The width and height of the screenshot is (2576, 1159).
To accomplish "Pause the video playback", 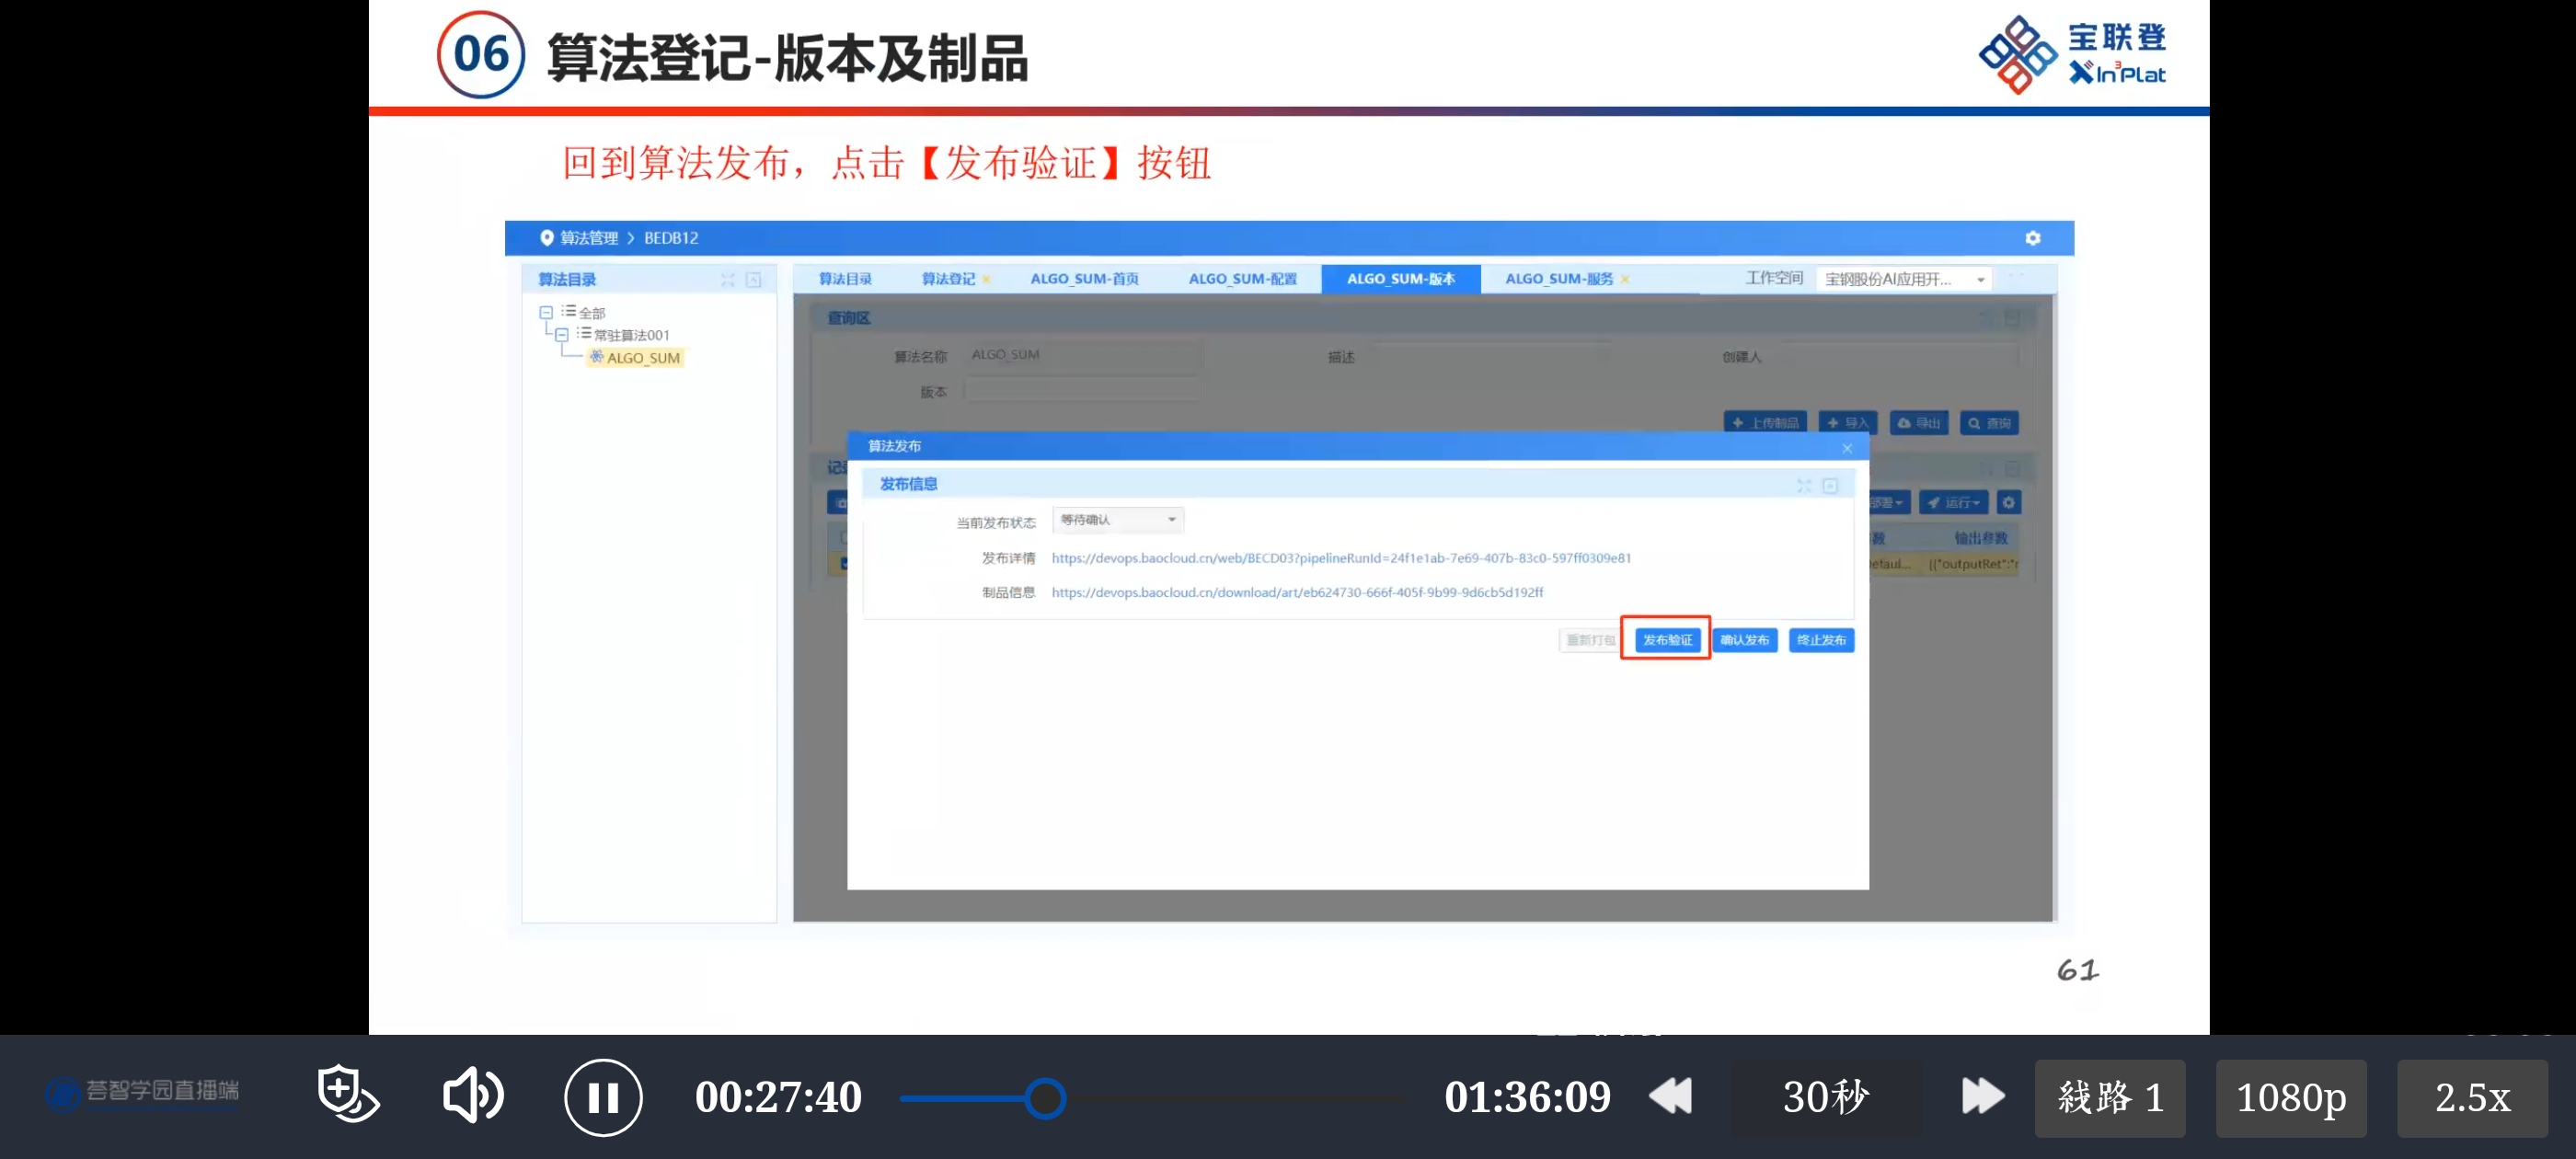I will [603, 1098].
